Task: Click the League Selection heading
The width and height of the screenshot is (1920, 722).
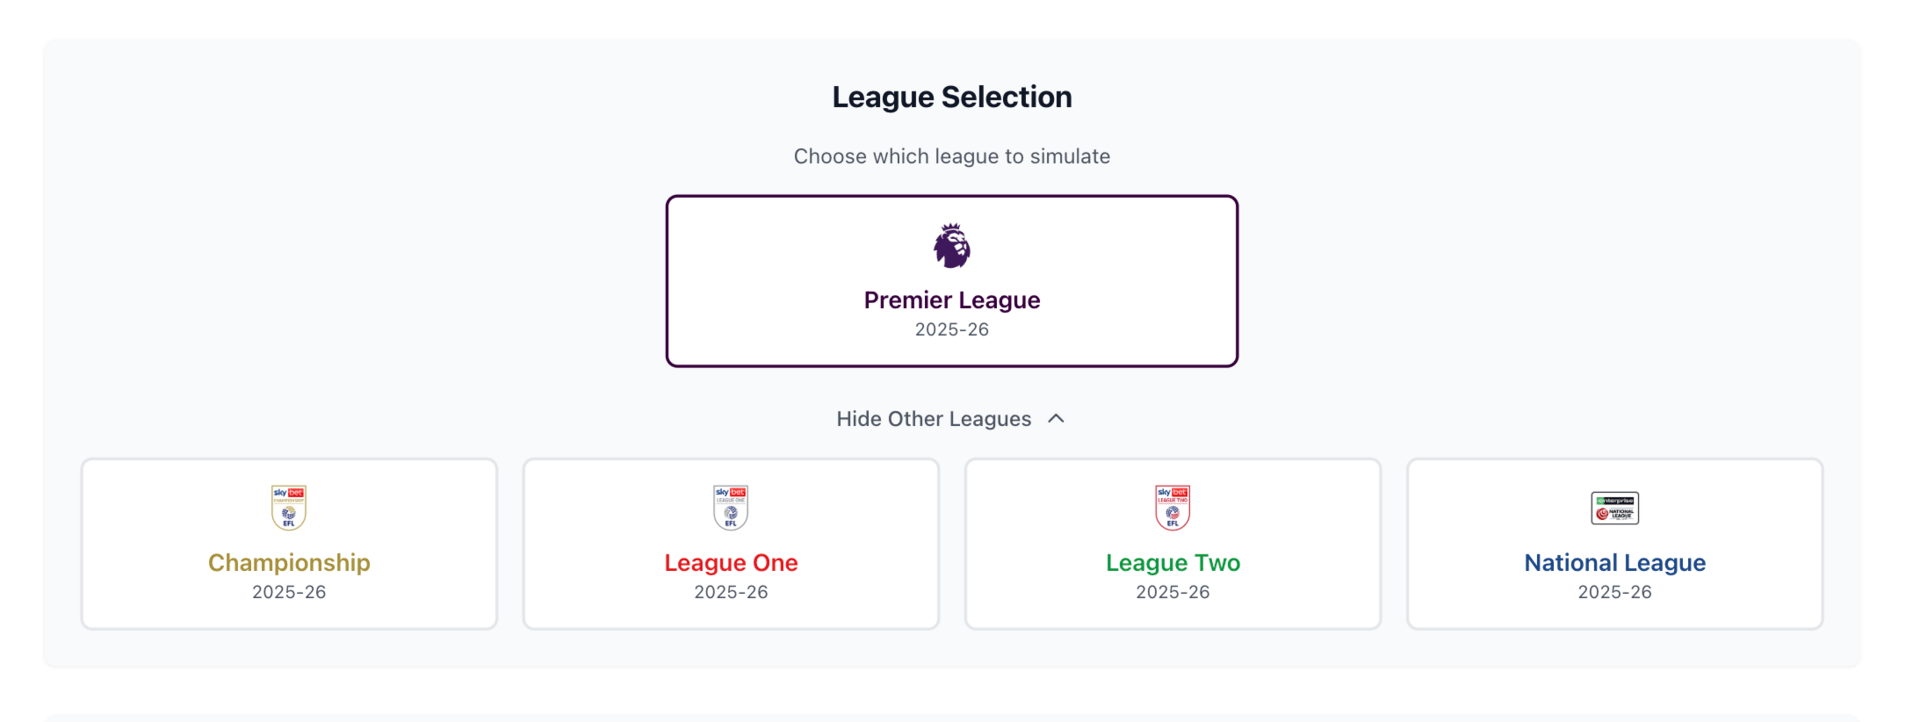Action: (952, 97)
